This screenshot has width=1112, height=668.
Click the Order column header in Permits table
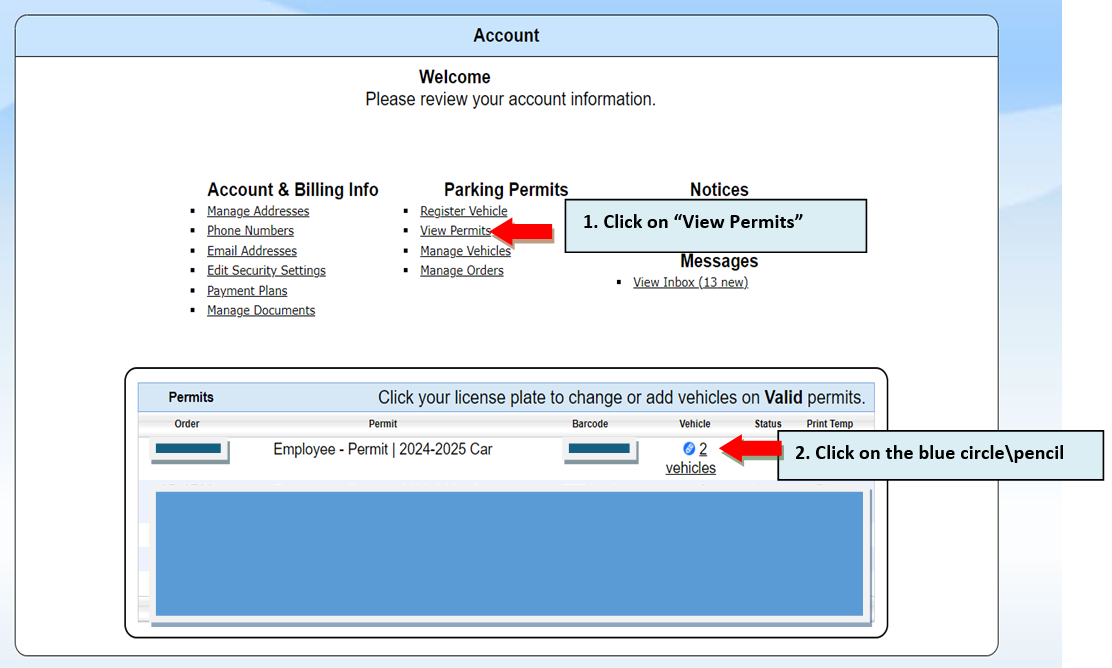(187, 423)
